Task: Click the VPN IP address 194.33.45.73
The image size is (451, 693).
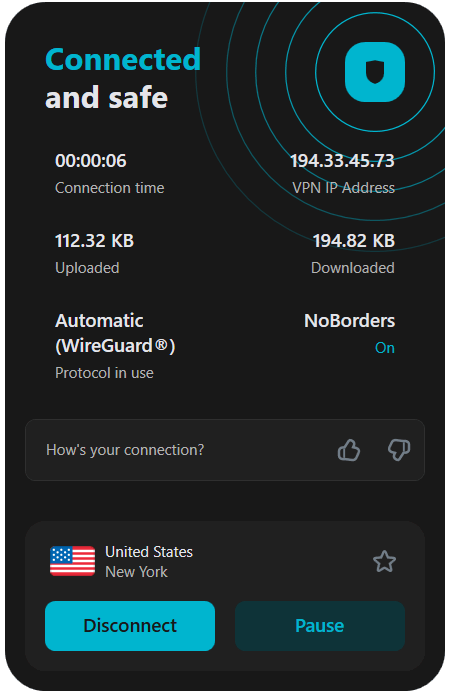Action: (x=342, y=161)
